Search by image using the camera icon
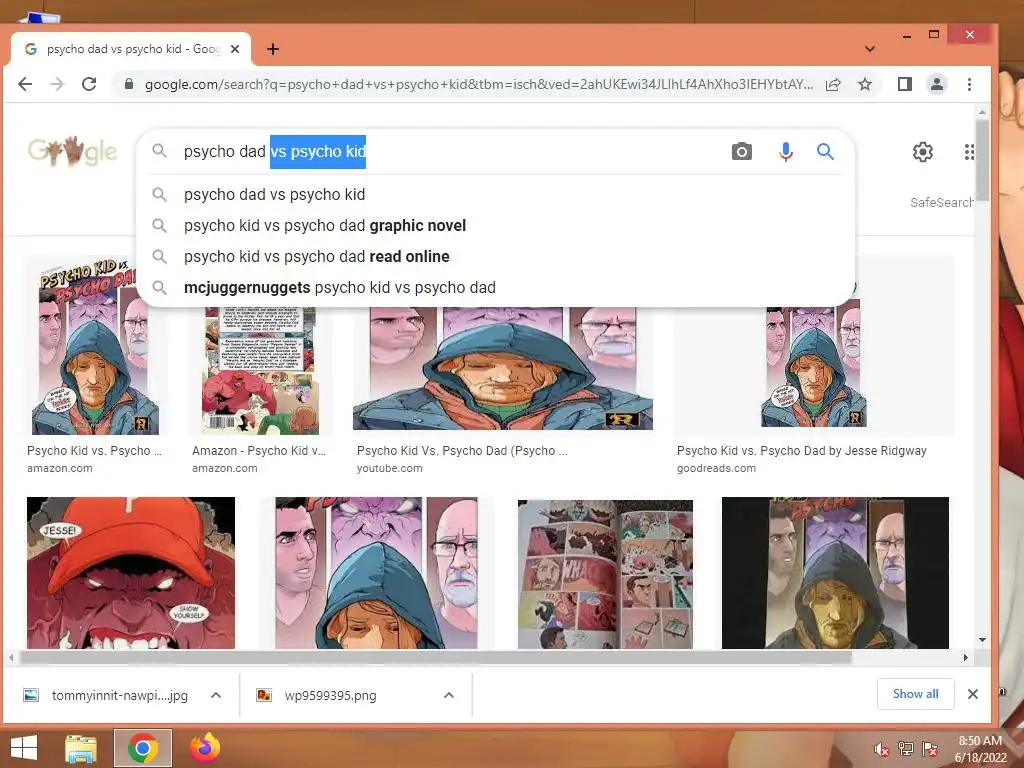 741,152
